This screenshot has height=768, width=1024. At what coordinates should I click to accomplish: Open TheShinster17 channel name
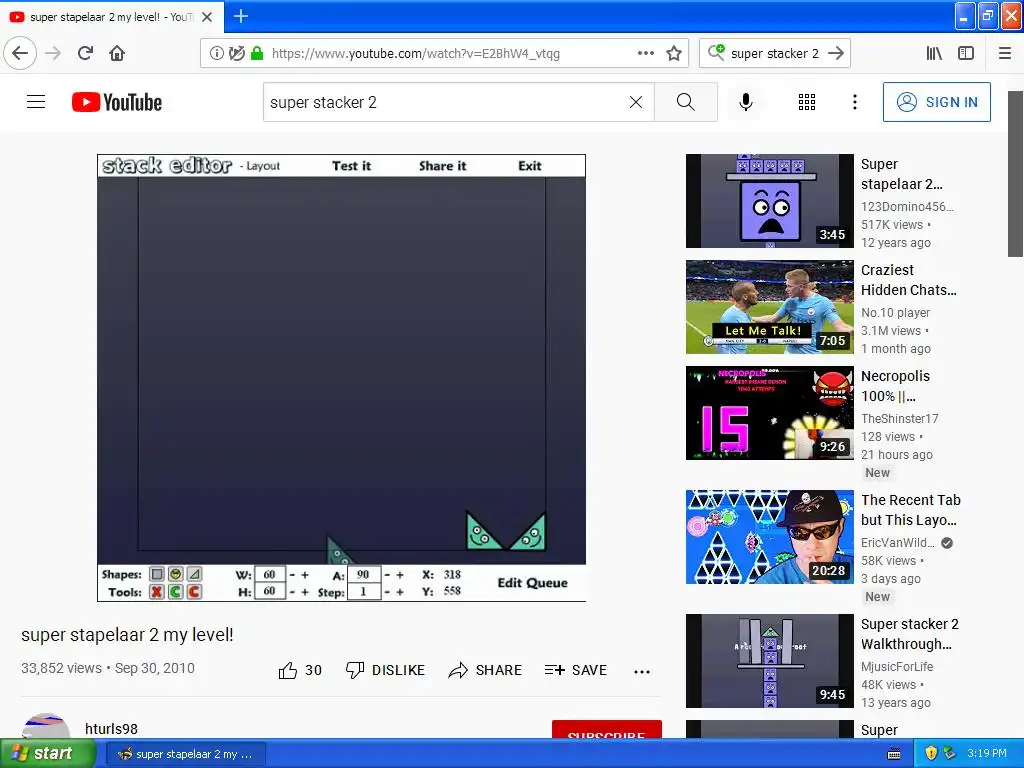pyautogui.click(x=899, y=419)
